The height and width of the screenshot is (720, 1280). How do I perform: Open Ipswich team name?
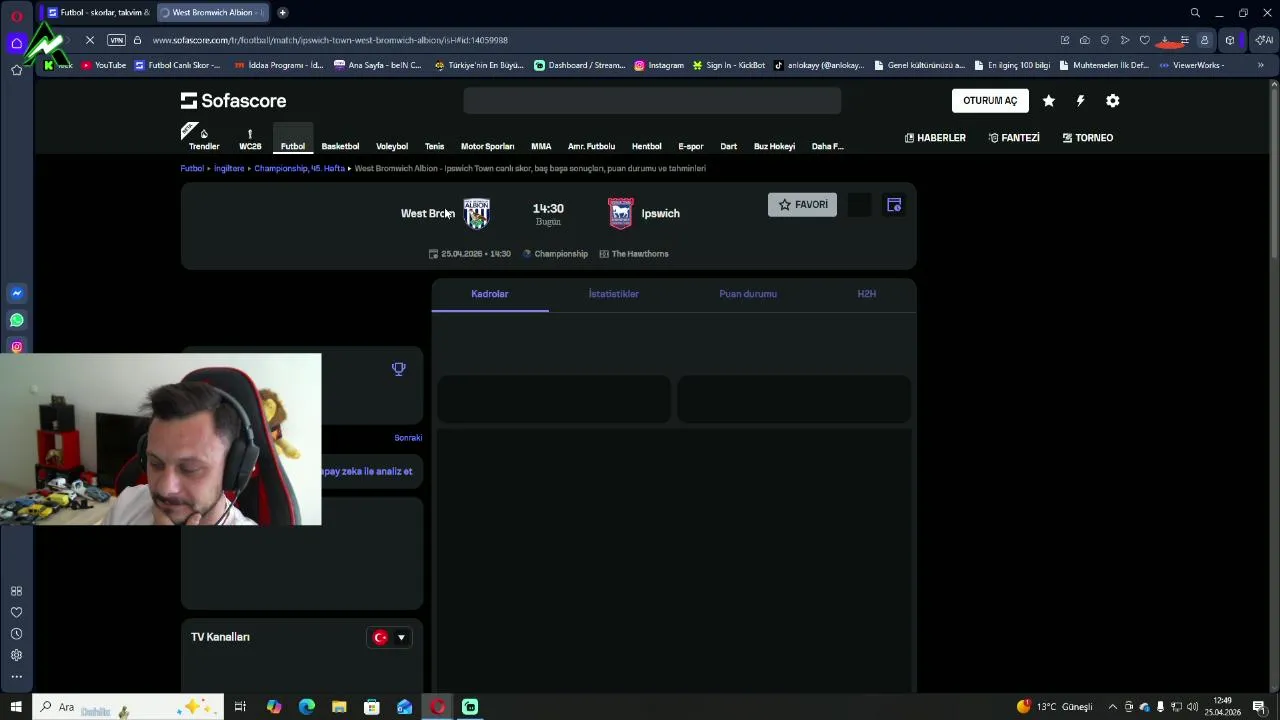click(660, 213)
